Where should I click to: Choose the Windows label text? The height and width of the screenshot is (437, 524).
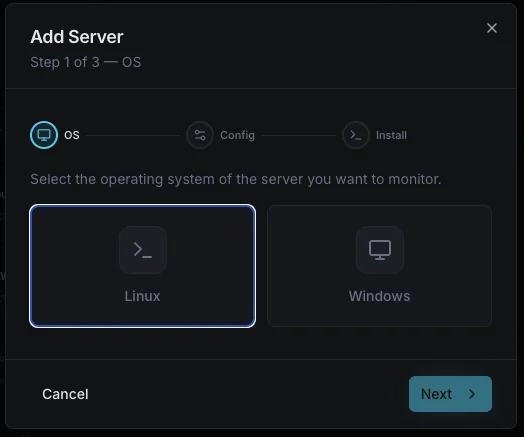point(379,296)
